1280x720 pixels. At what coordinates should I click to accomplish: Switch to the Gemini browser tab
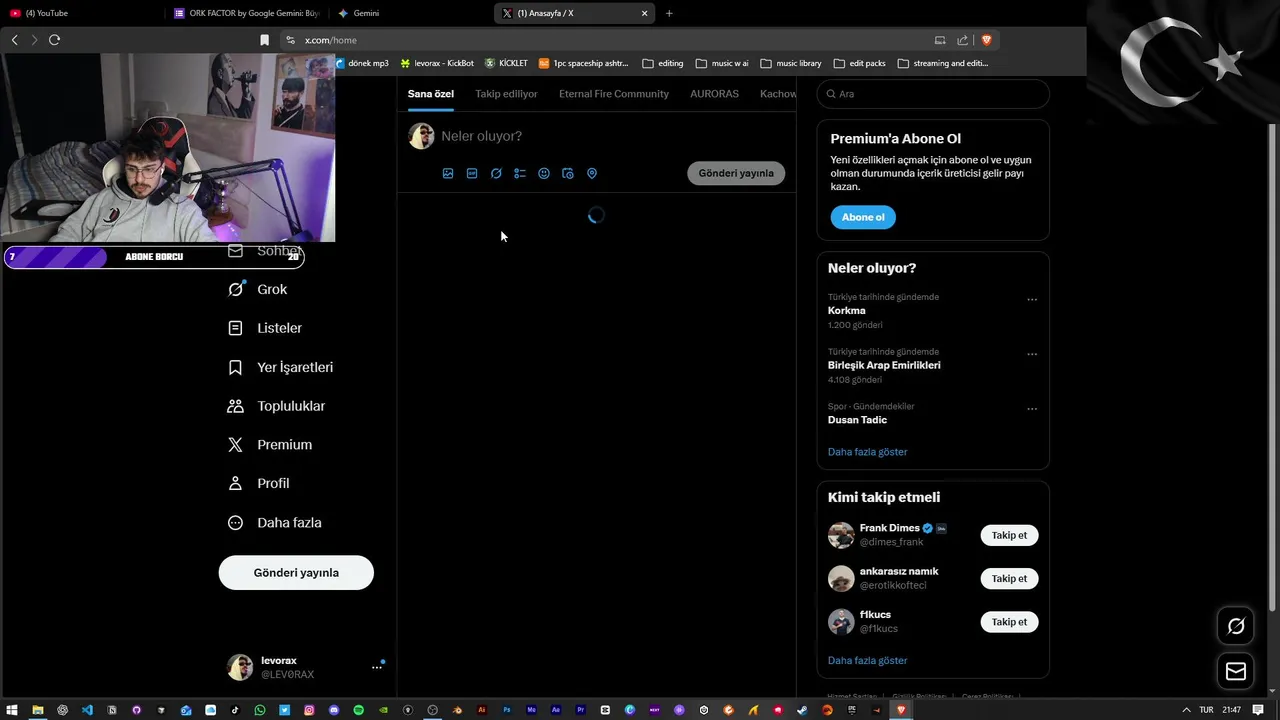pyautogui.click(x=410, y=13)
